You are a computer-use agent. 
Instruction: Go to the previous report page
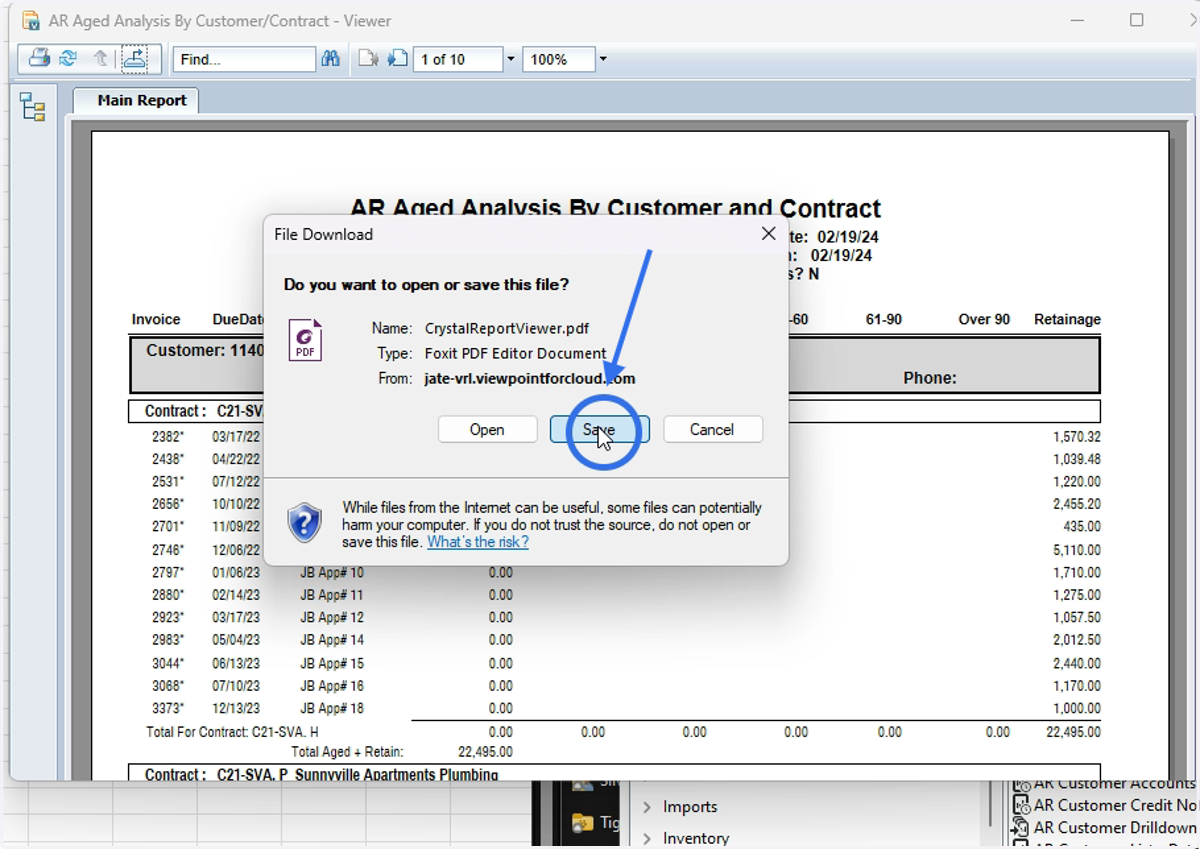tap(368, 59)
